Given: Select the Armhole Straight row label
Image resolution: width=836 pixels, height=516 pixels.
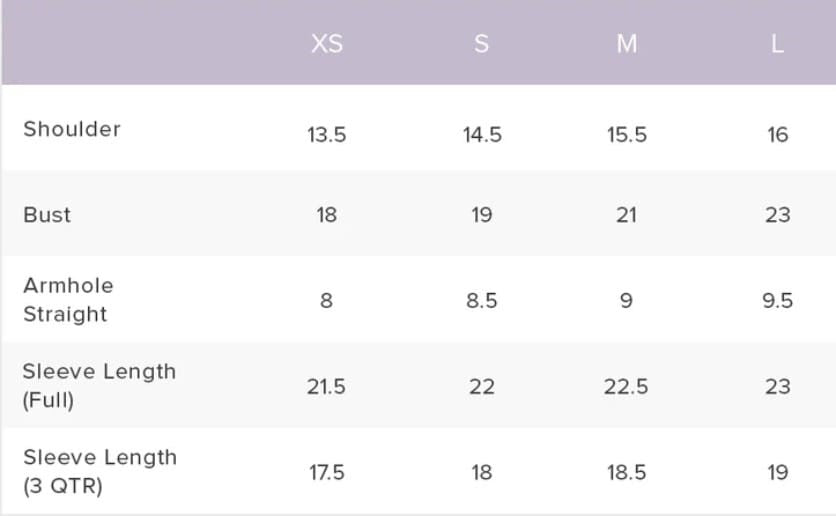Looking at the screenshot, I should [x=68, y=300].
